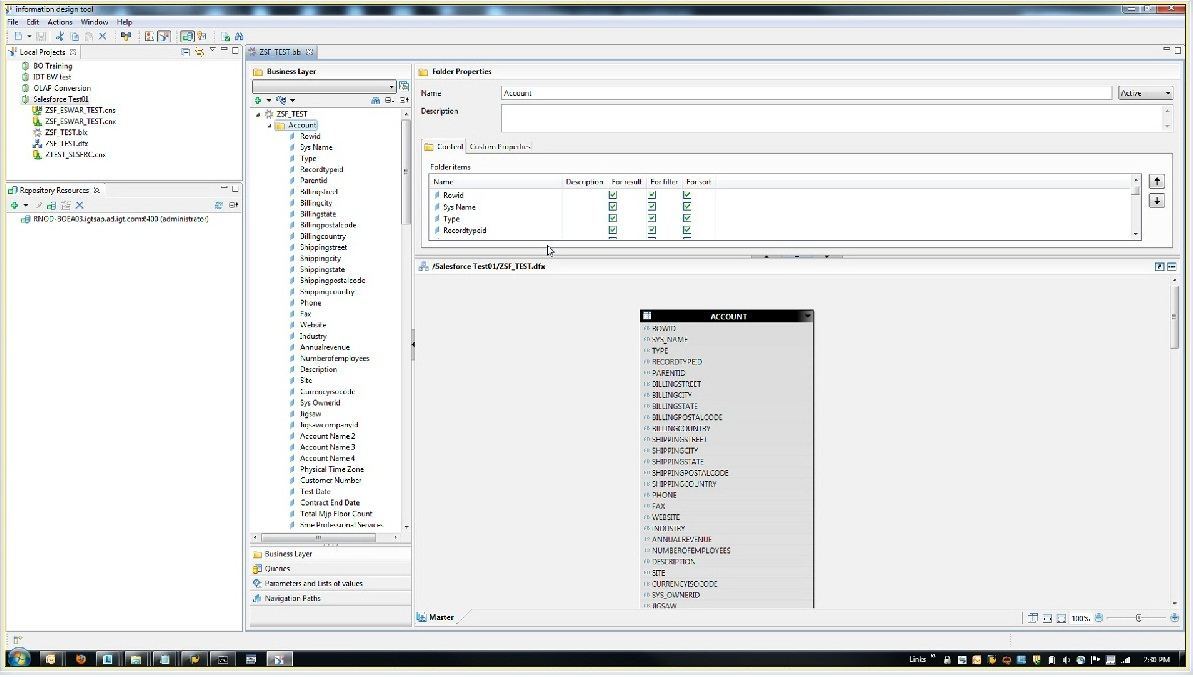1193x677 pixels.
Task: Move folder item up with the arrow button
Action: click(1157, 182)
